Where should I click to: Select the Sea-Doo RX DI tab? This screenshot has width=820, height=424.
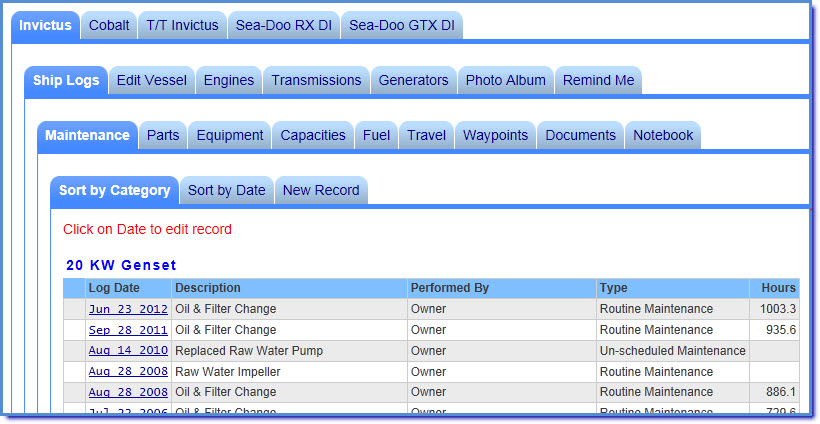click(x=283, y=26)
